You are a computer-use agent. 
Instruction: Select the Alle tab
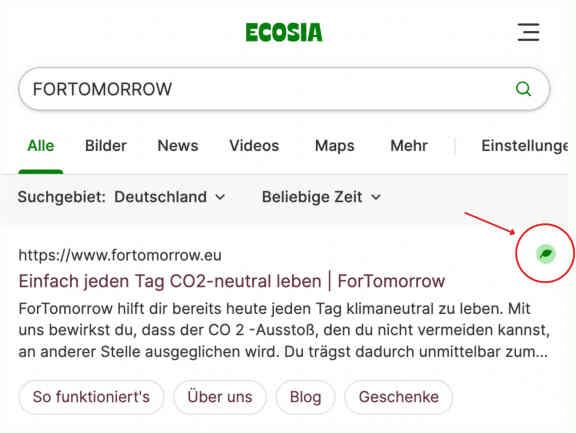coord(41,146)
